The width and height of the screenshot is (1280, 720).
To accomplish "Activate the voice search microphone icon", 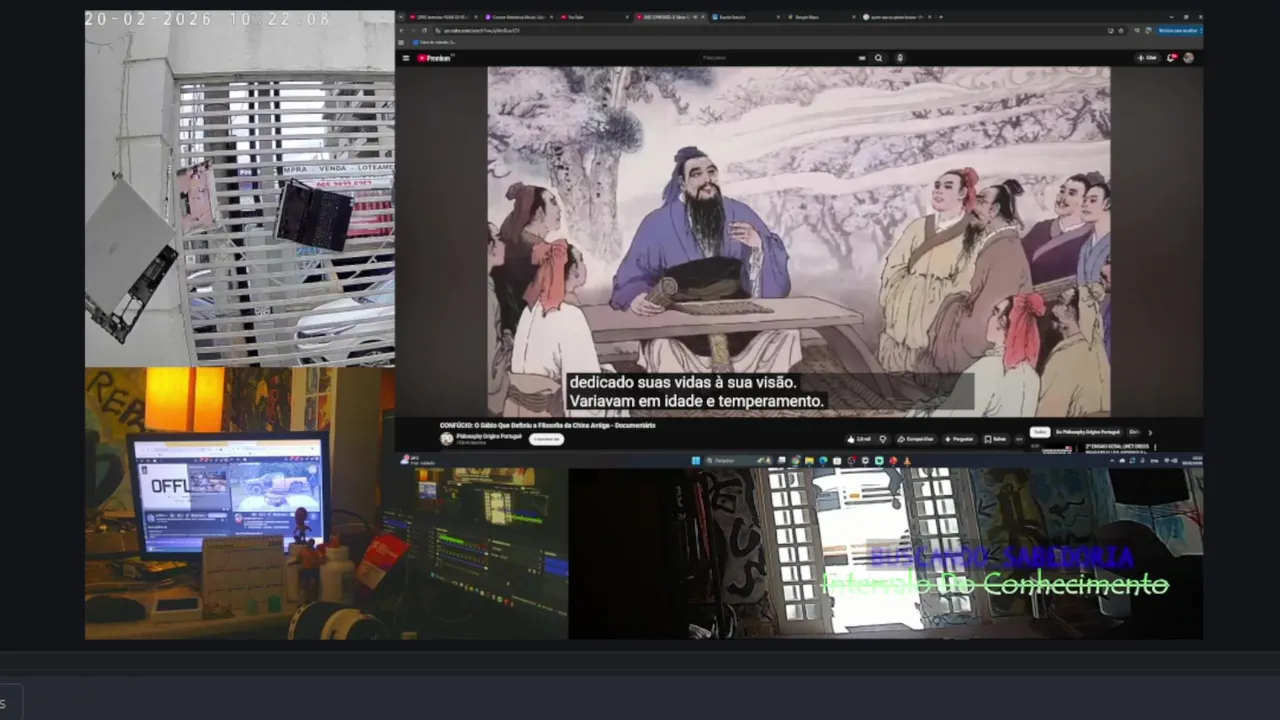I will pyautogui.click(x=900, y=58).
